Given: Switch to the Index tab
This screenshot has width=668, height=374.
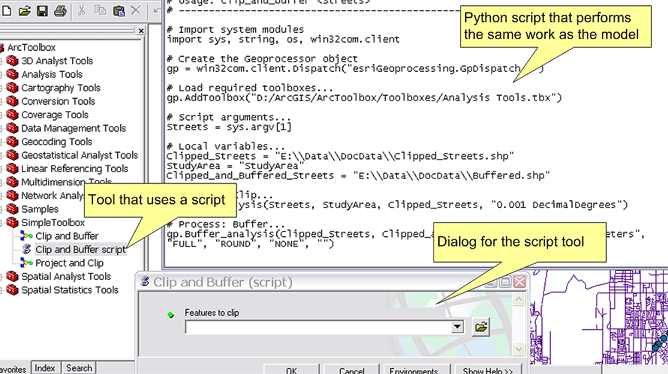Looking at the screenshot, I should coord(45,368).
